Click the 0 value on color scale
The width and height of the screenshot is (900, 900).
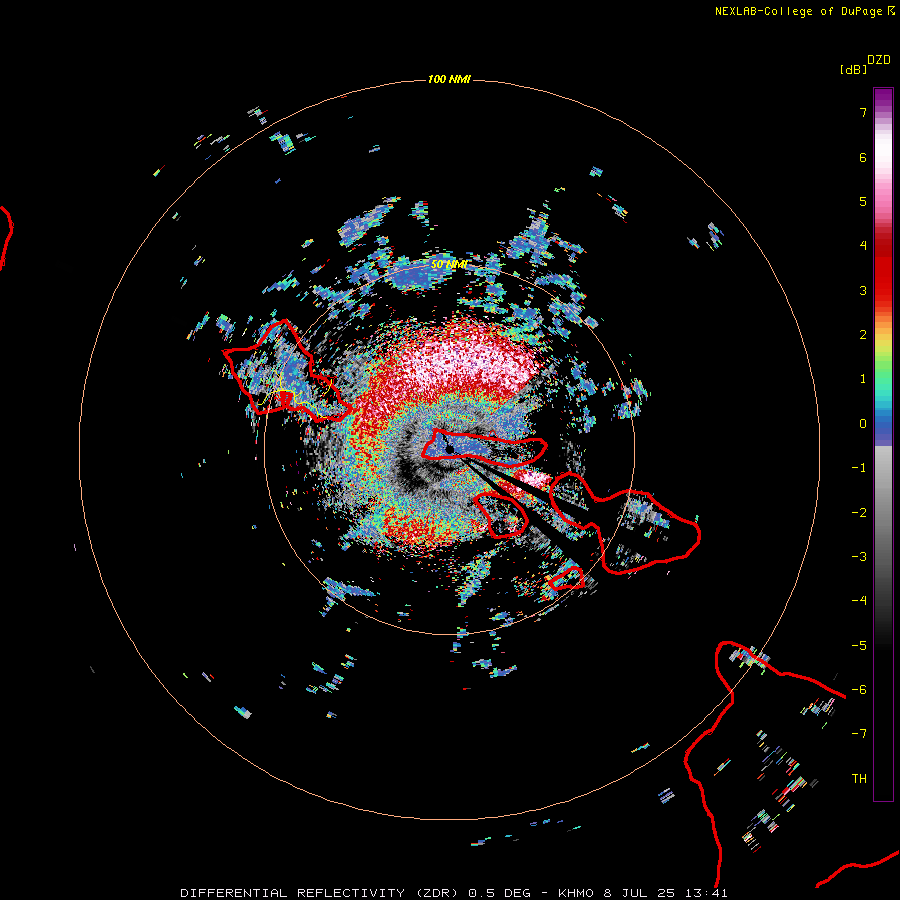point(863,424)
